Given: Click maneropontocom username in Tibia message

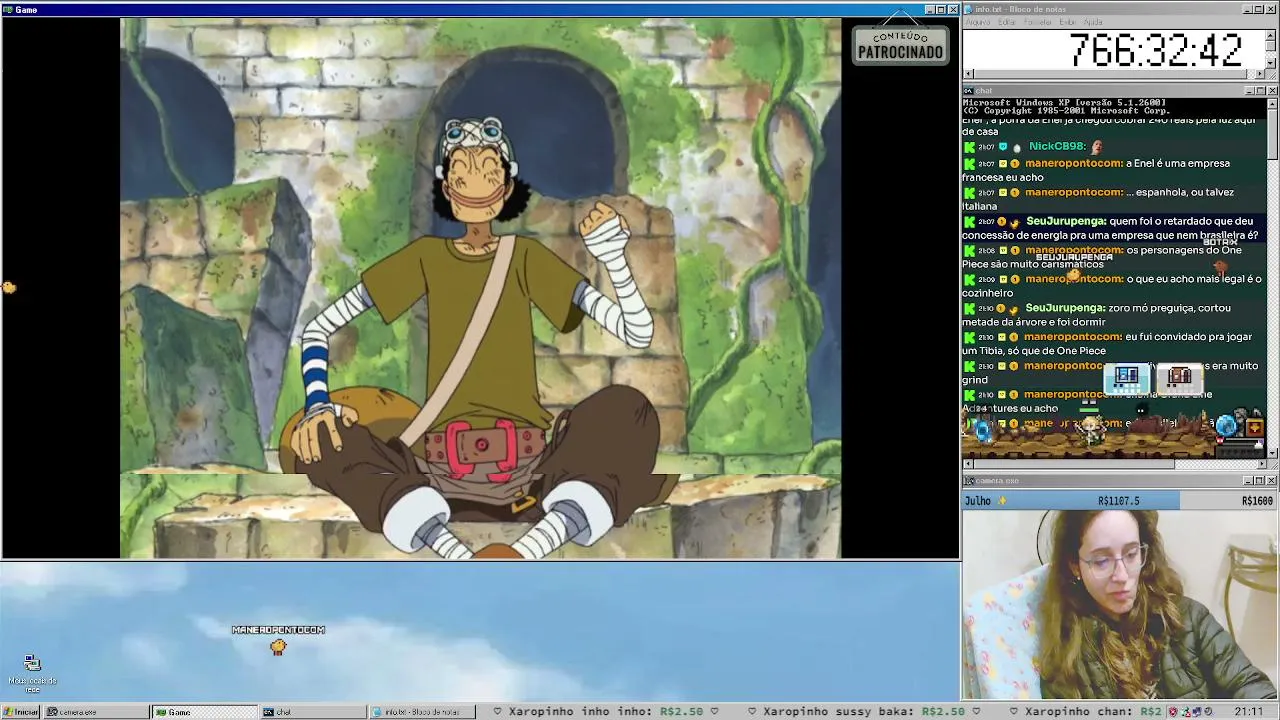Looking at the screenshot, I should 1074,337.
